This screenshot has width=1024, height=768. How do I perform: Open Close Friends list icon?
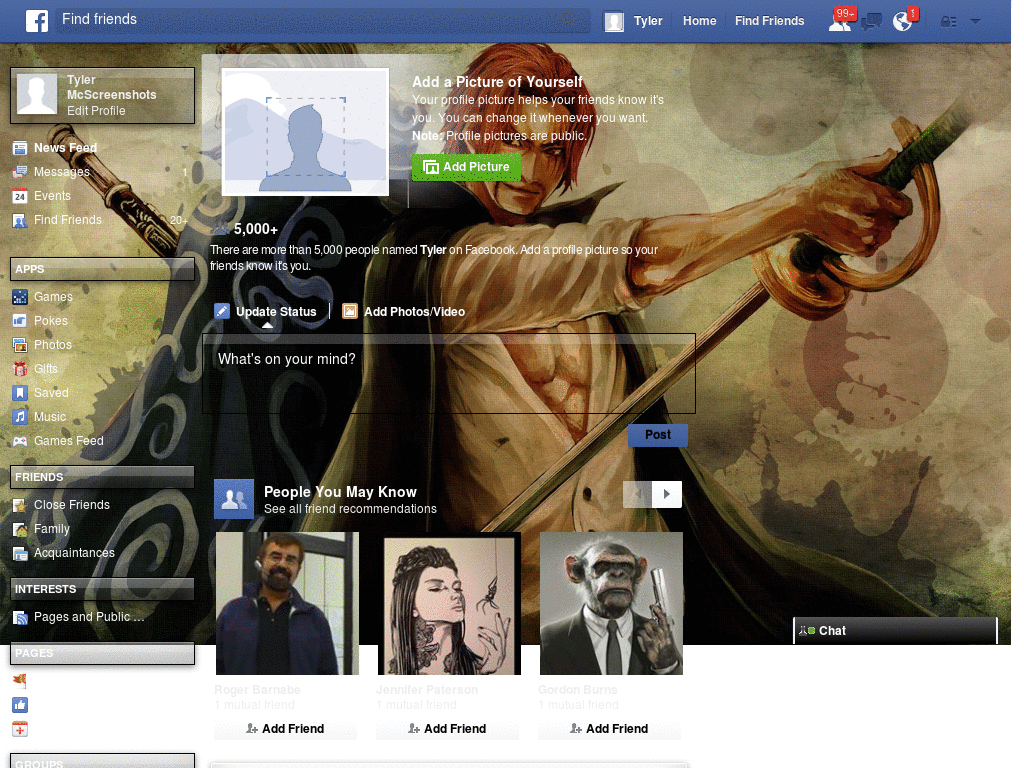(x=20, y=505)
